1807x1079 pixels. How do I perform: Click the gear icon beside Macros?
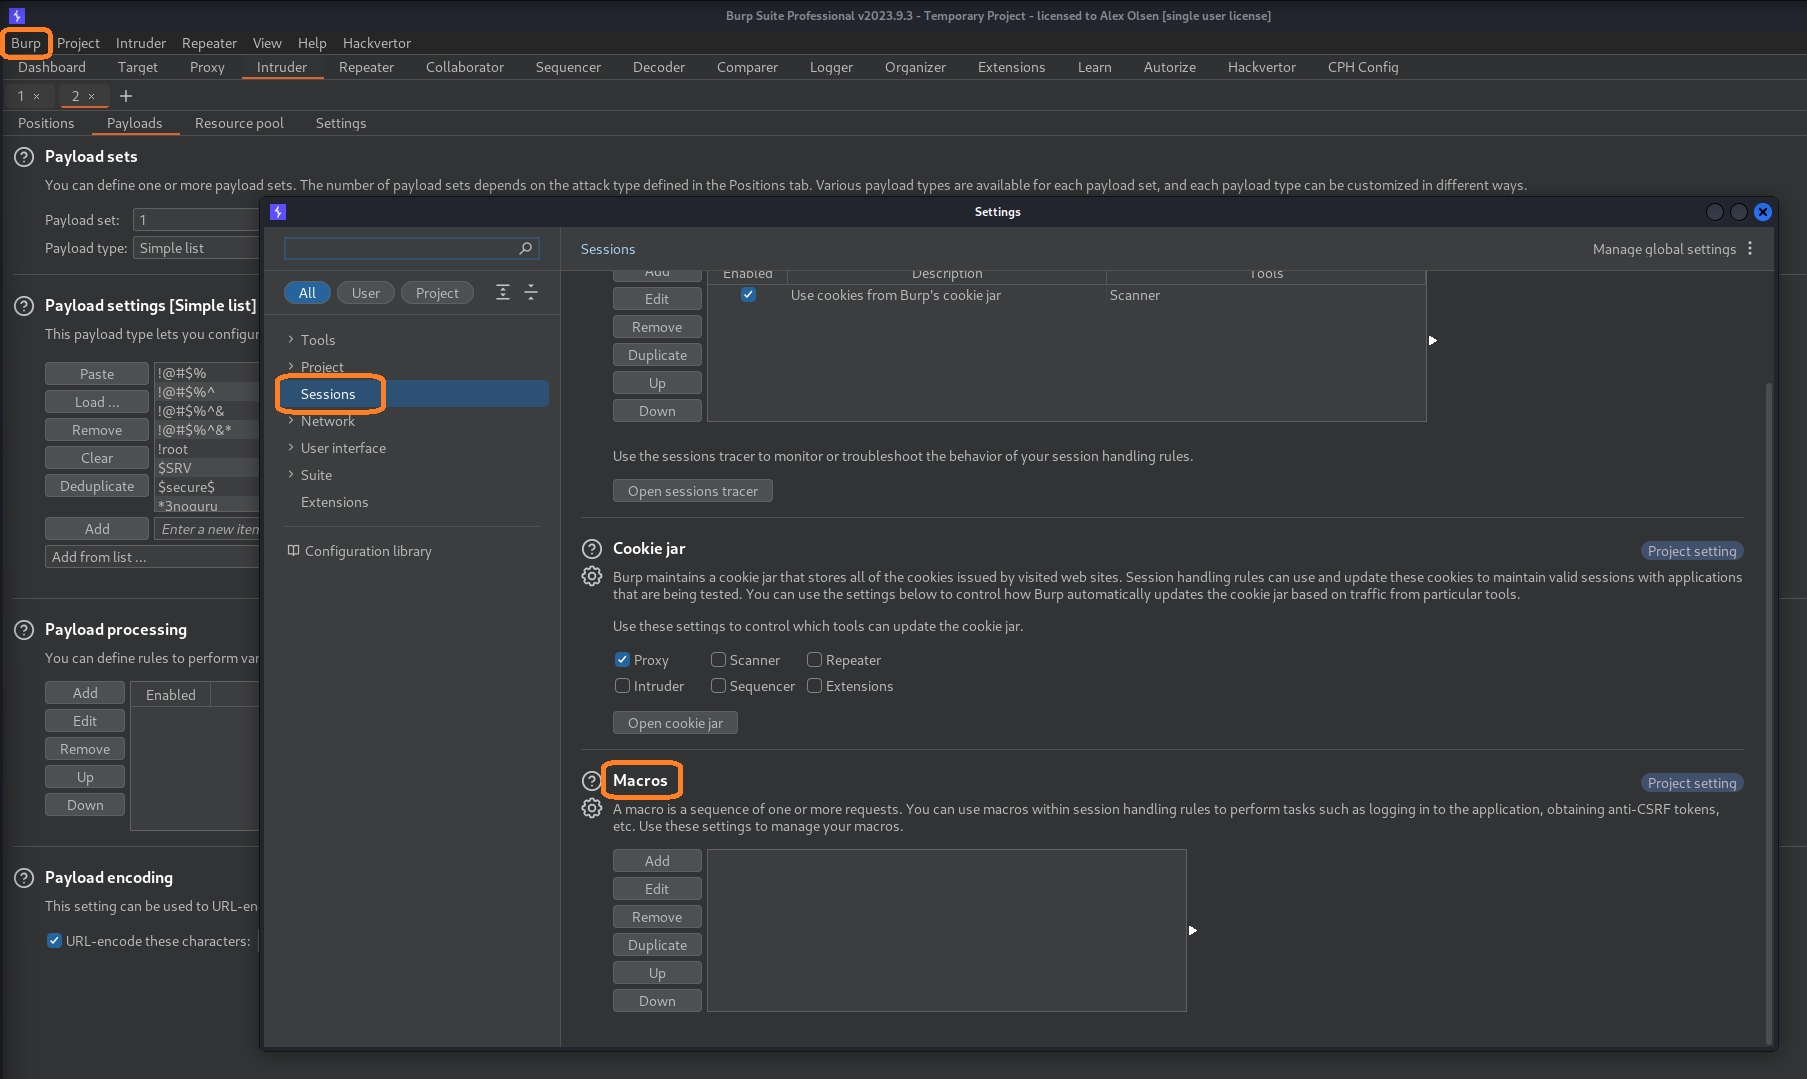tap(592, 808)
